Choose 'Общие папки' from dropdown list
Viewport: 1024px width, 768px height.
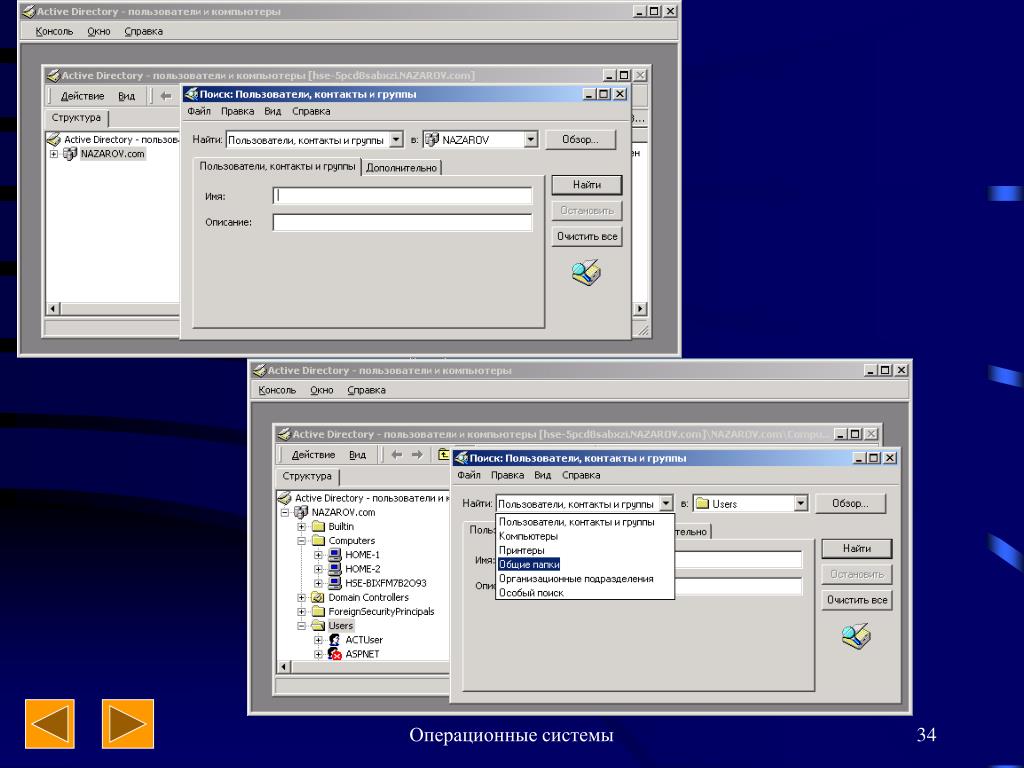[x=529, y=564]
